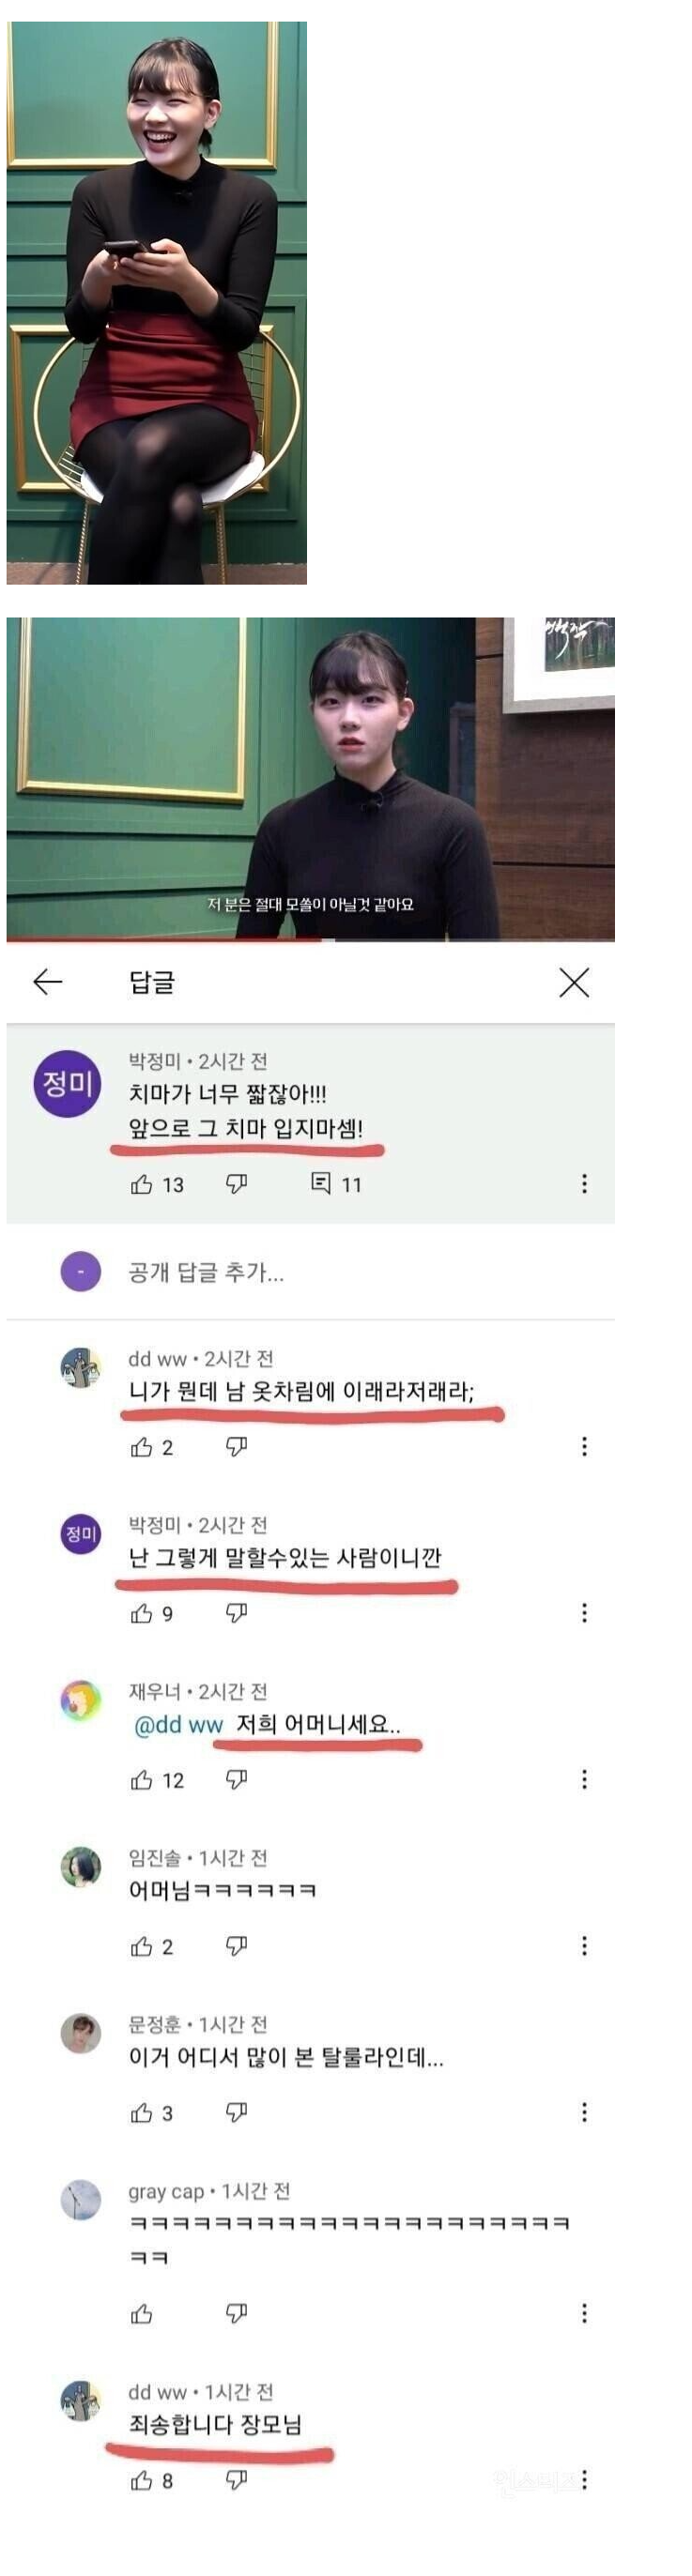Dislike dd ww's comment 니가 뭔데
The height and width of the screenshot is (2576, 692).
236,1447
